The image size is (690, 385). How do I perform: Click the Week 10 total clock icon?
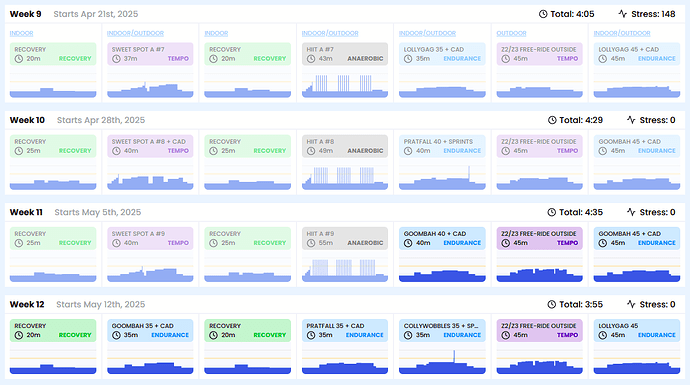[x=552, y=120]
